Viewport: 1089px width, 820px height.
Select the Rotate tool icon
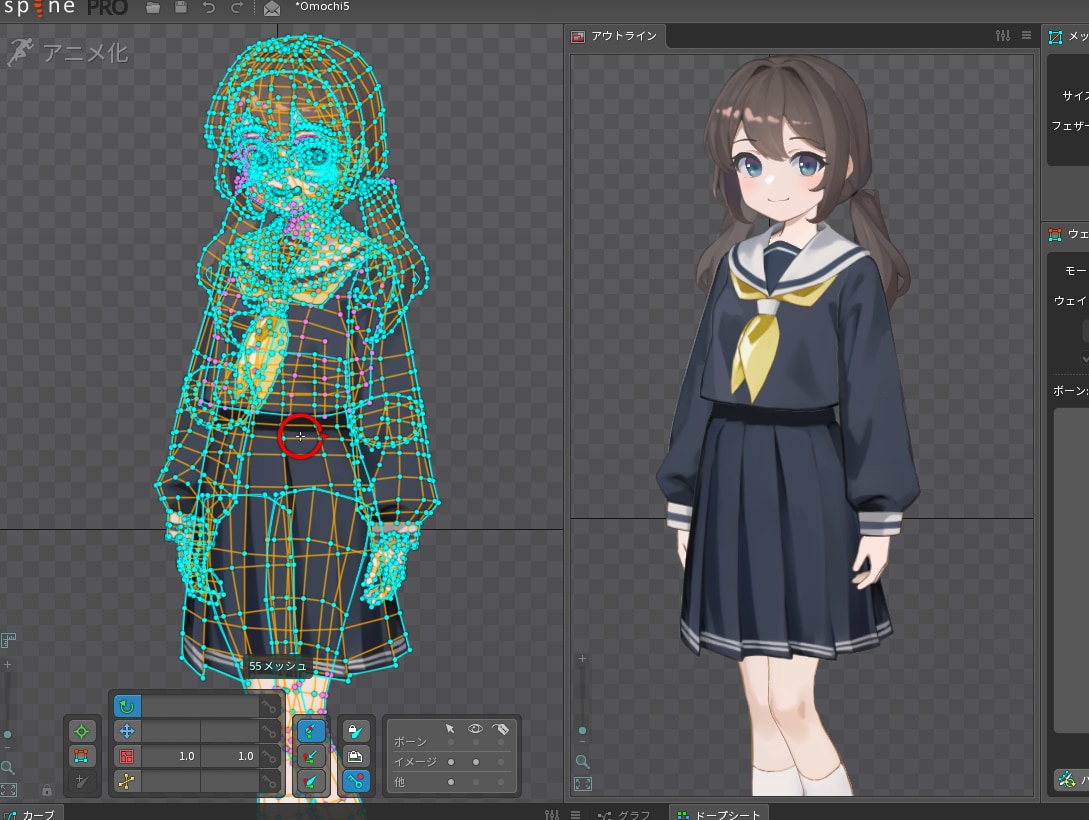click(127, 706)
